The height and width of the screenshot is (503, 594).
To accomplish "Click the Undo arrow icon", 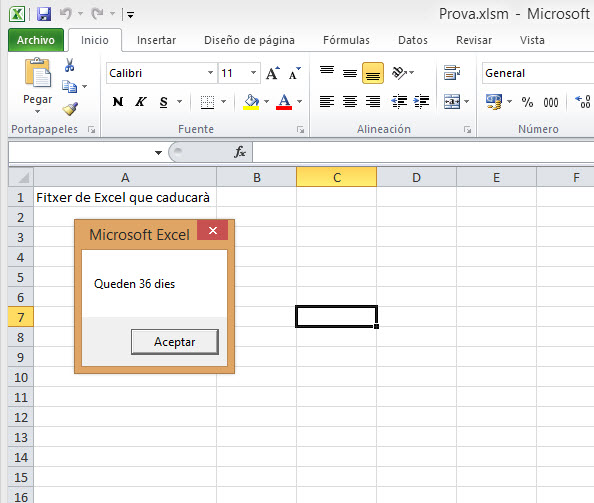I will tap(66, 14).
